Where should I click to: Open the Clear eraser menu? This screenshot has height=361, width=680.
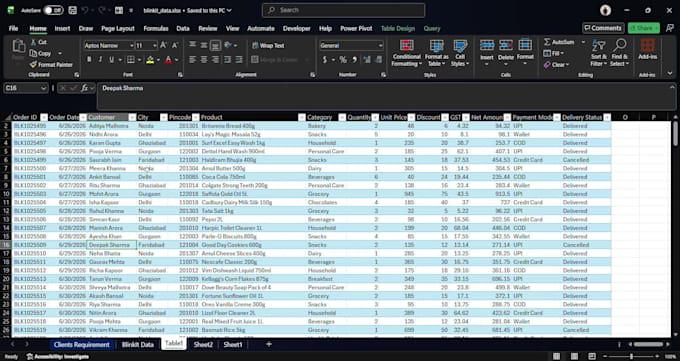[555, 65]
